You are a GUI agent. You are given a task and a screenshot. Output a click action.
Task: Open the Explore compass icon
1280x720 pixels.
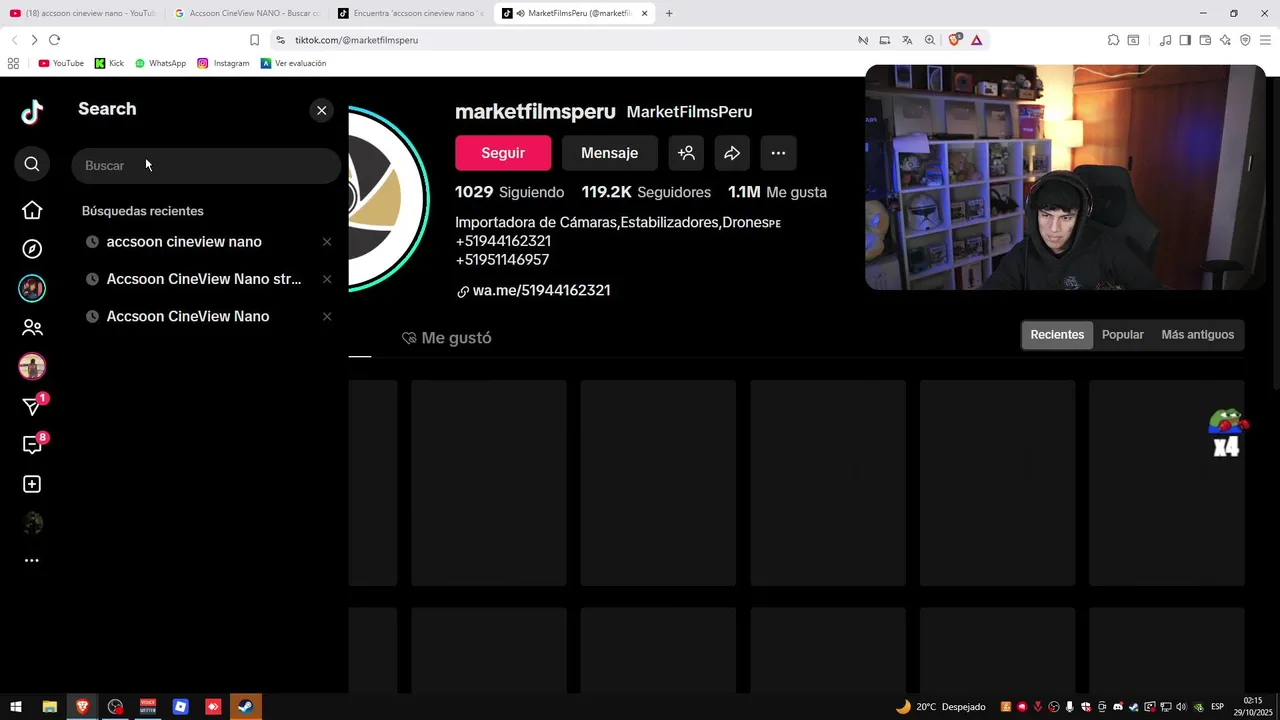32,249
